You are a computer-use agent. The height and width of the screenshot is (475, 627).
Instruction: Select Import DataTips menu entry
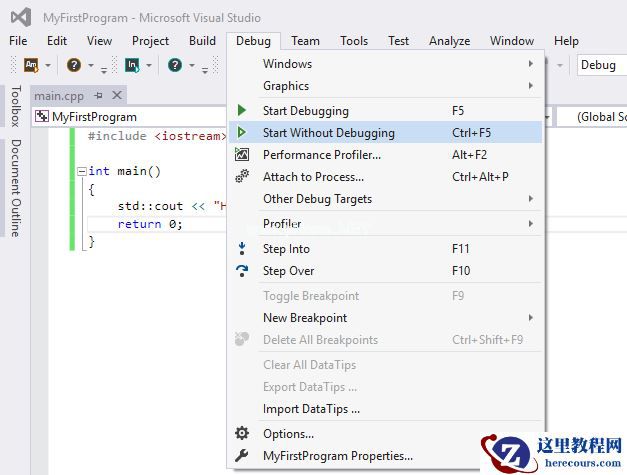coord(386,409)
